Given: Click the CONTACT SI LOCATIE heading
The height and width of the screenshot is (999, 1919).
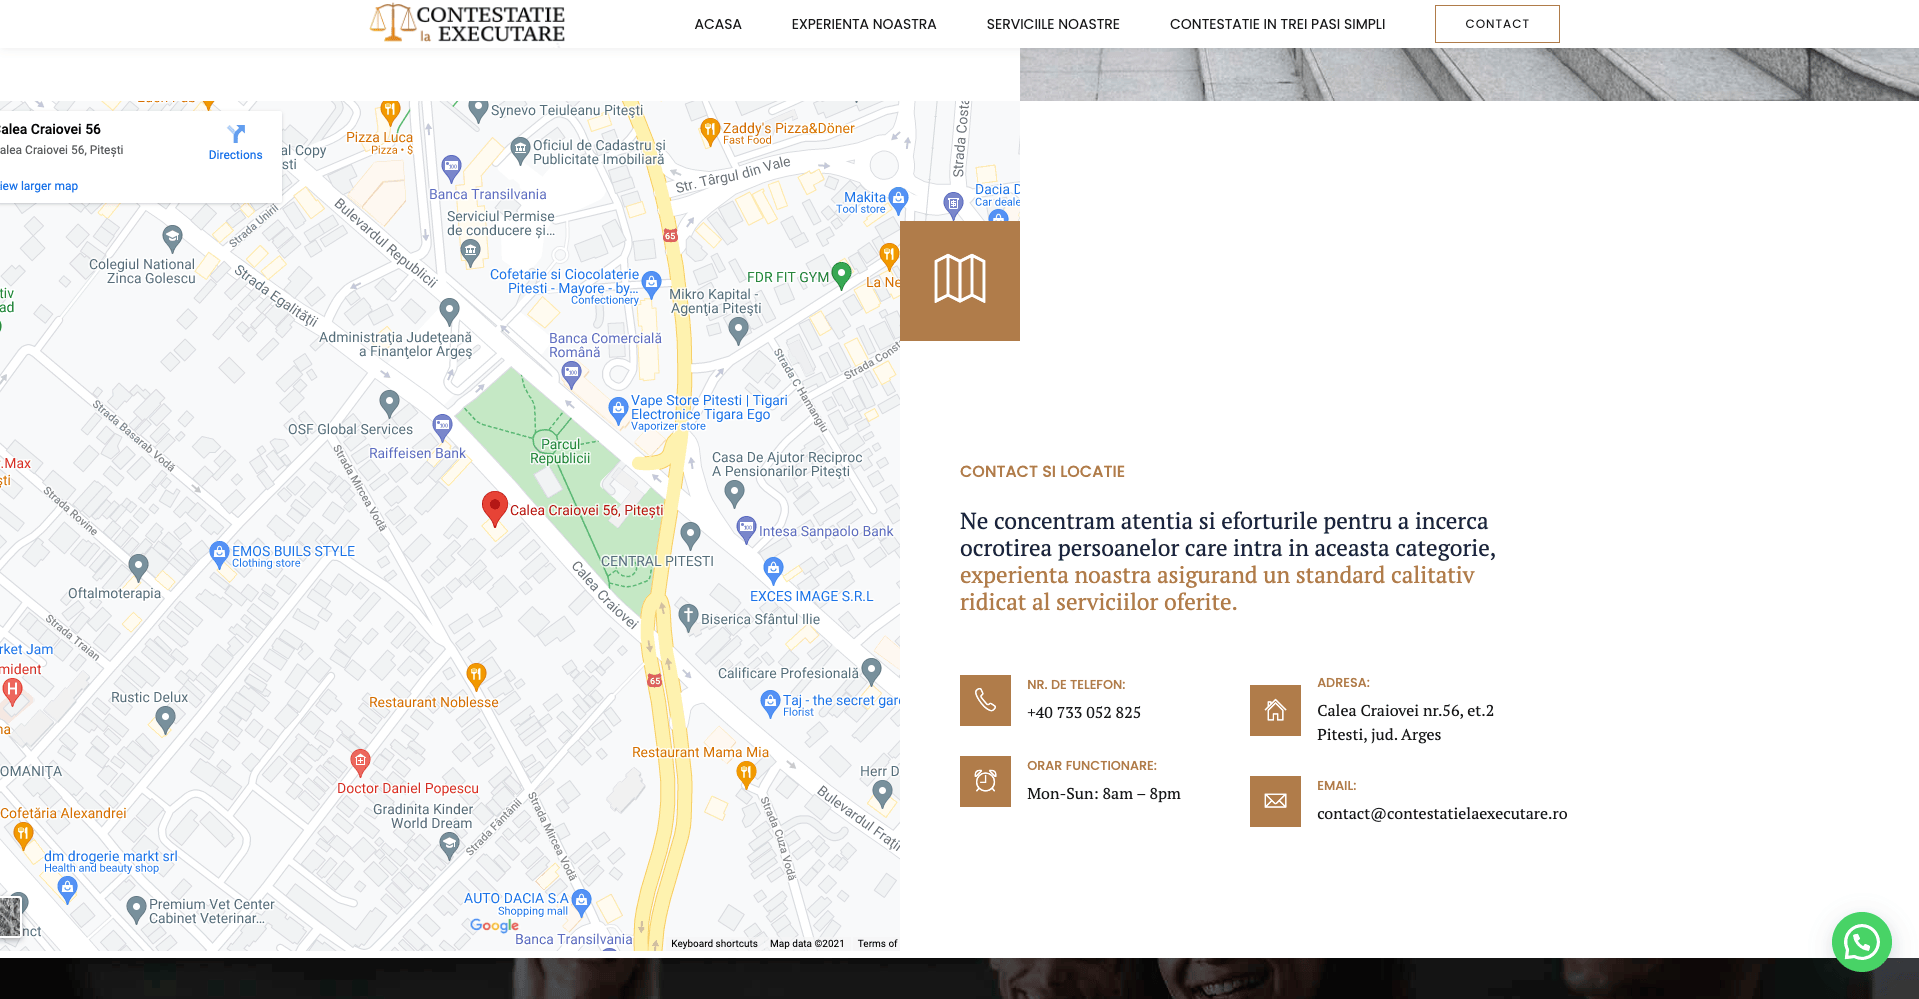Looking at the screenshot, I should pos(1042,472).
